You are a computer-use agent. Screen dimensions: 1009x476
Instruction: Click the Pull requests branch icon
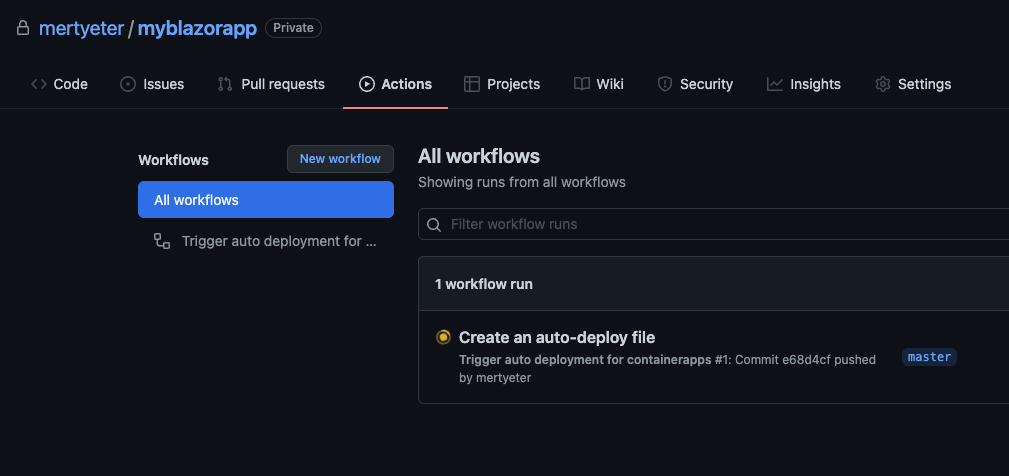(225, 84)
